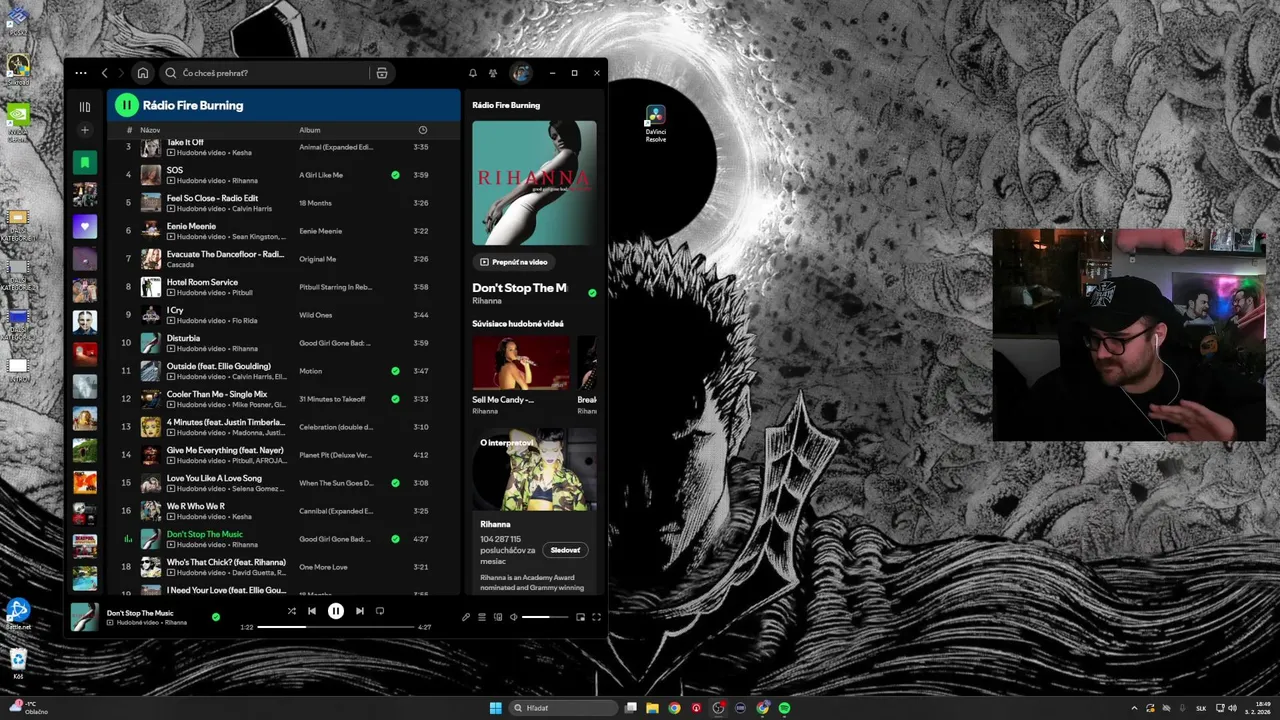Image resolution: width=1280 pixels, height=720 pixels.
Task: Open the user profile avatar menu
Action: point(521,73)
